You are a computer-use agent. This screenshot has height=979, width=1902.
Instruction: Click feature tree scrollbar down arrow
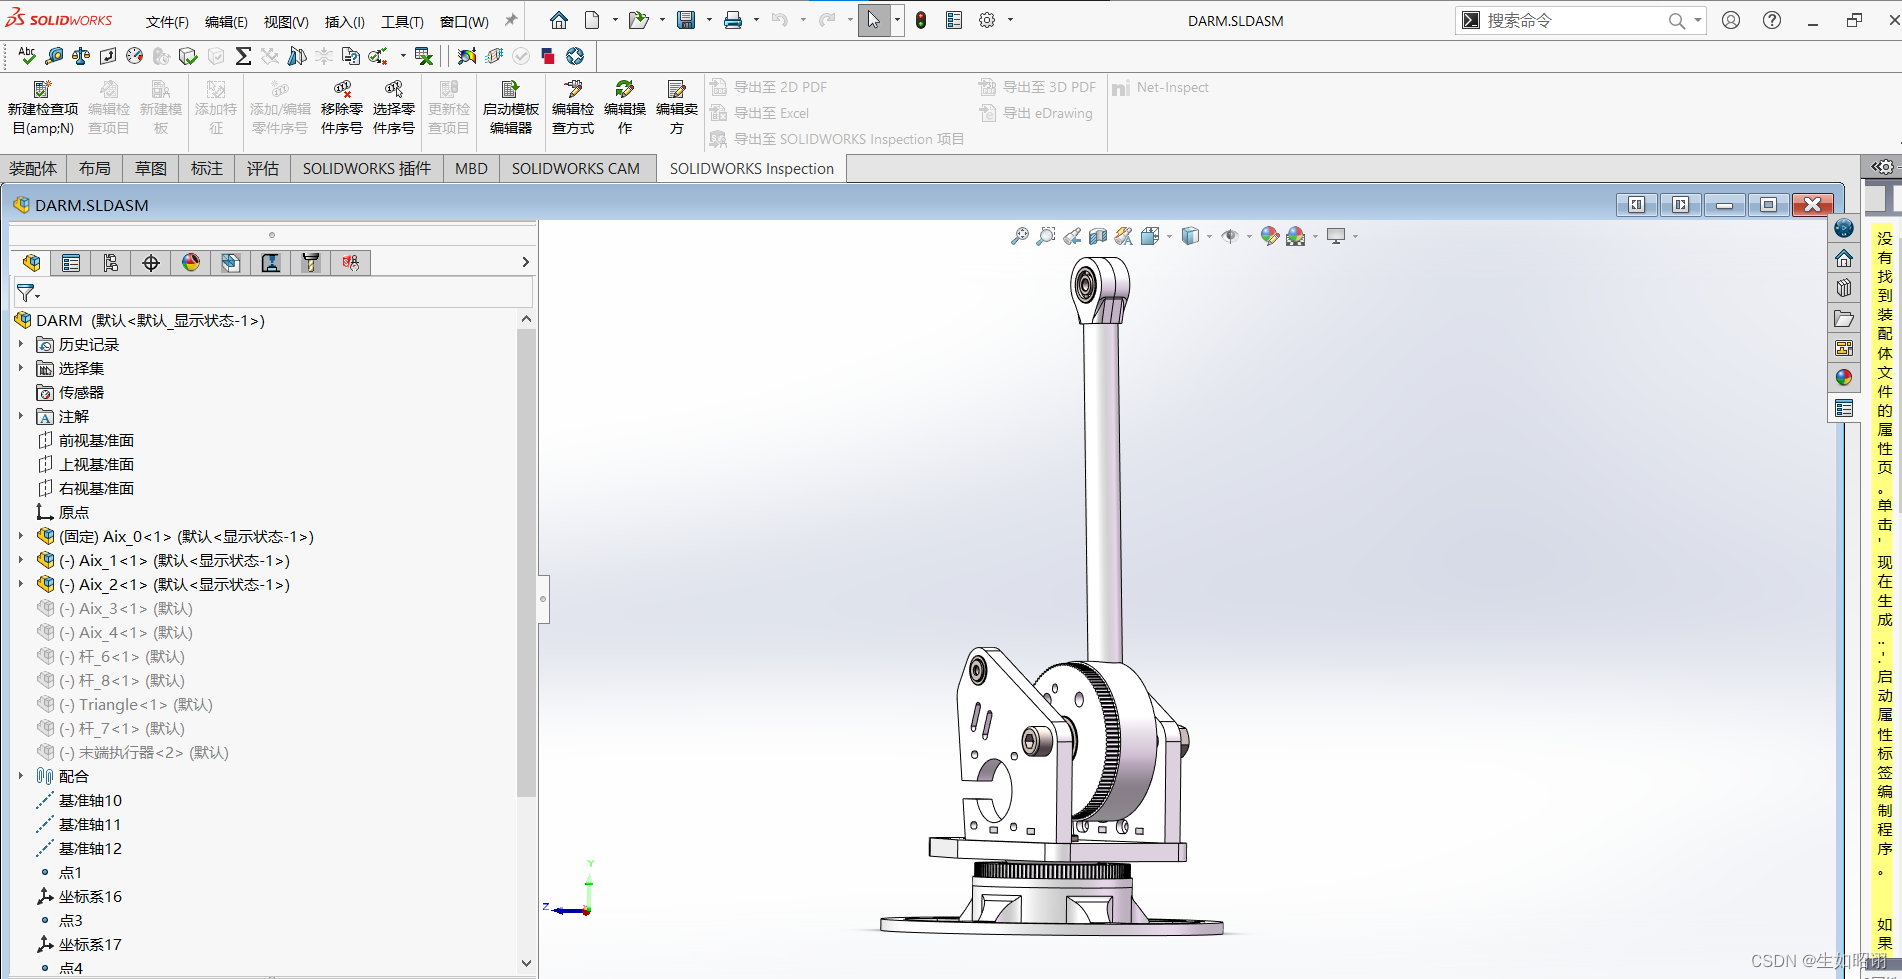527,964
